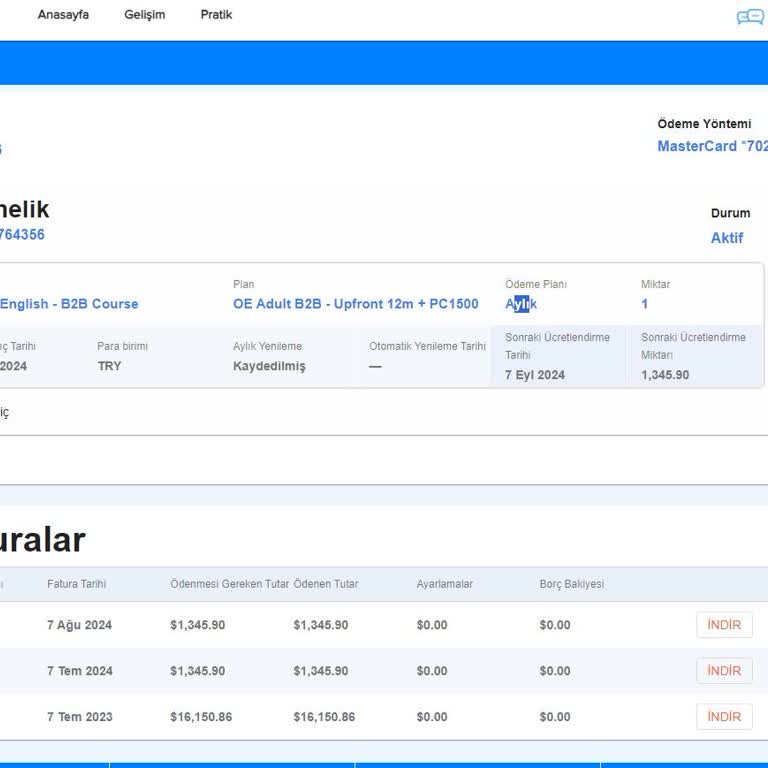Sort by the Fatura Tarihi column header
The image size is (768, 768).
click(x=76, y=584)
